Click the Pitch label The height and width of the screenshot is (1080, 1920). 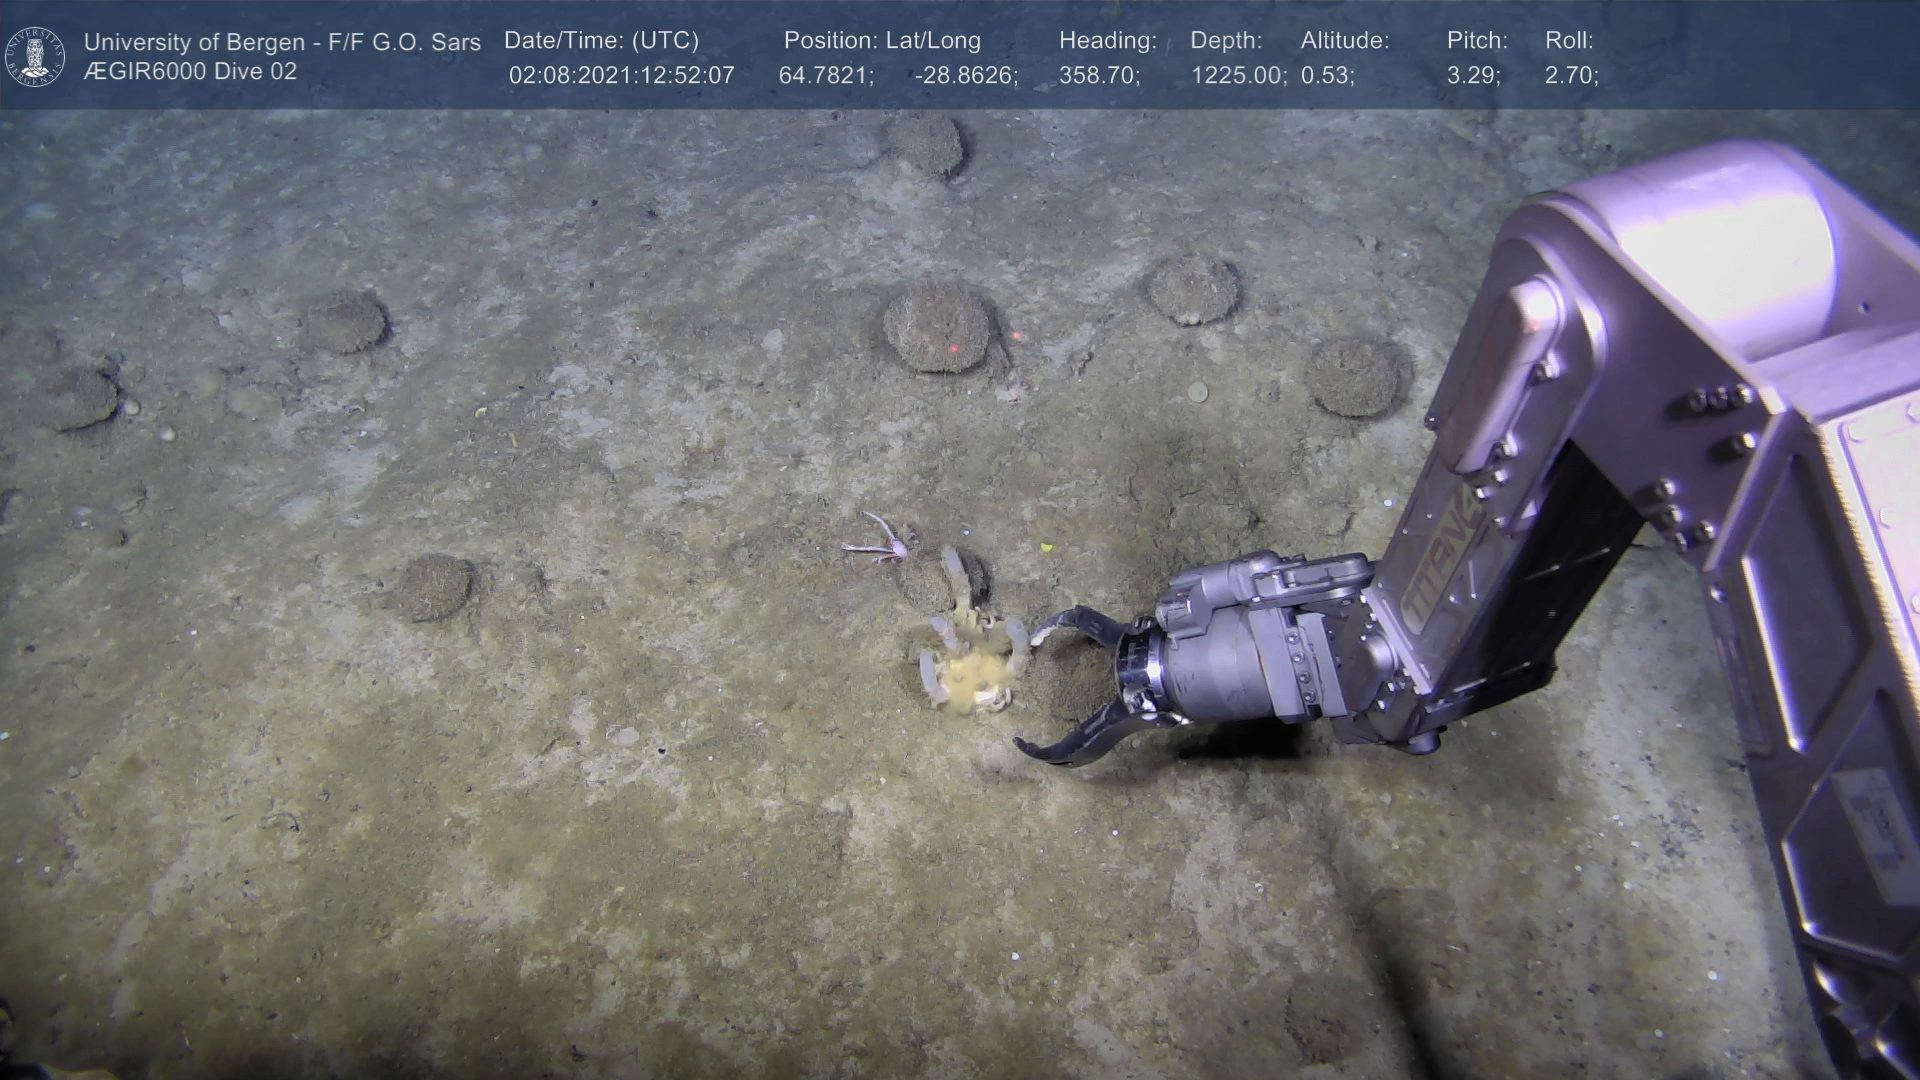[1476, 41]
